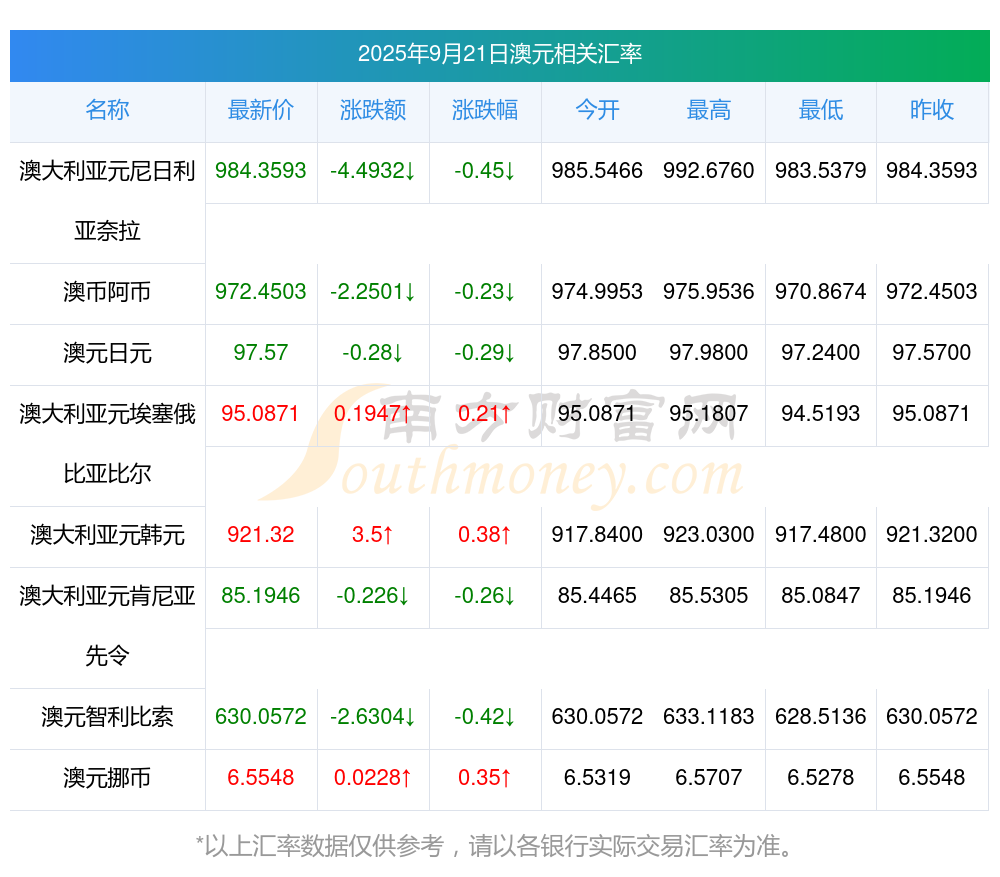Screen dimensions: 1000x877
Task: Click low value 85.0847
Action: pyautogui.click(x=821, y=596)
